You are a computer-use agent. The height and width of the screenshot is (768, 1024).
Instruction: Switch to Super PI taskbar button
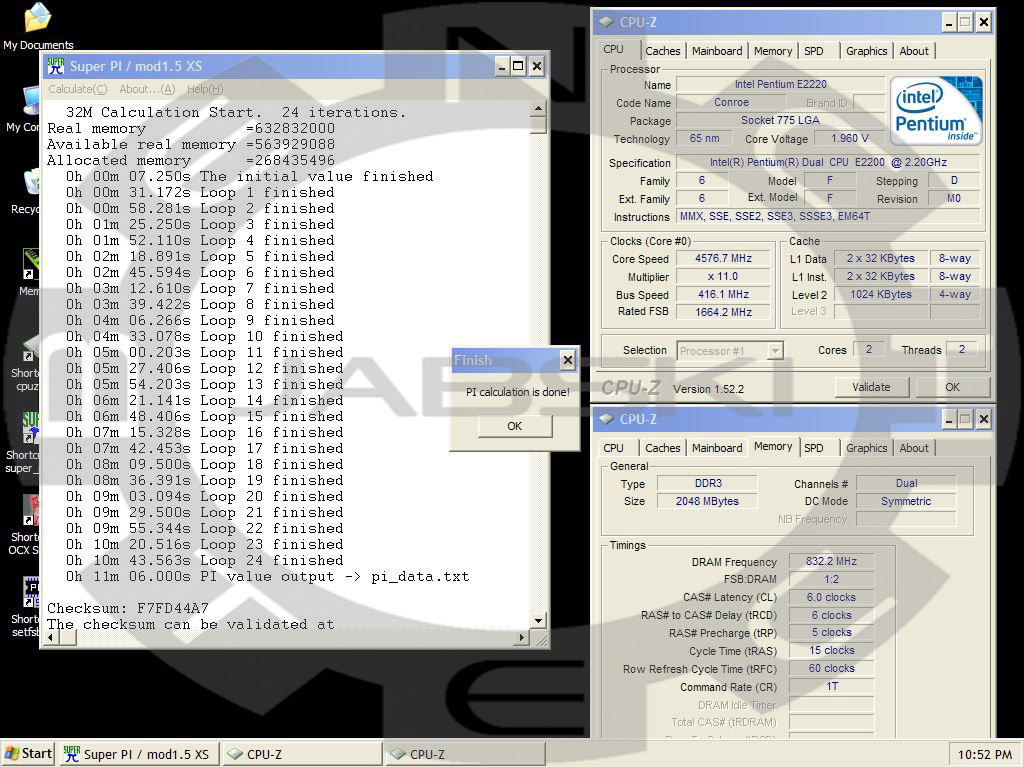pos(138,754)
